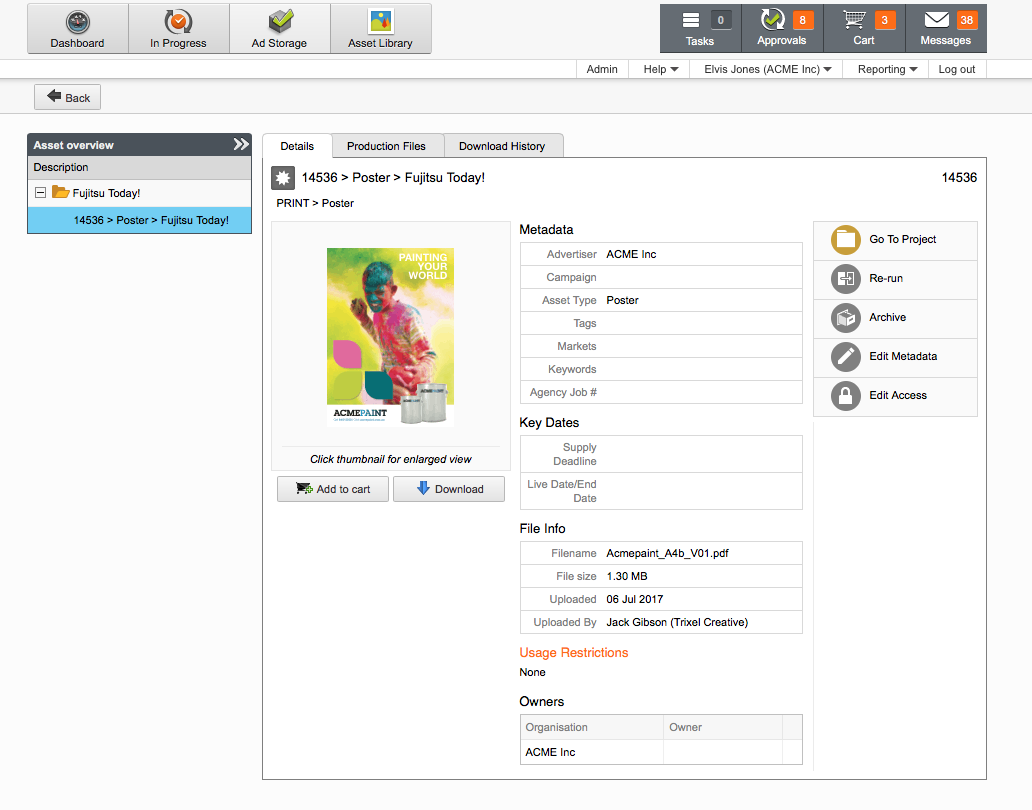The height and width of the screenshot is (810, 1032).
Task: Switch to the Download History tab
Action: point(502,146)
